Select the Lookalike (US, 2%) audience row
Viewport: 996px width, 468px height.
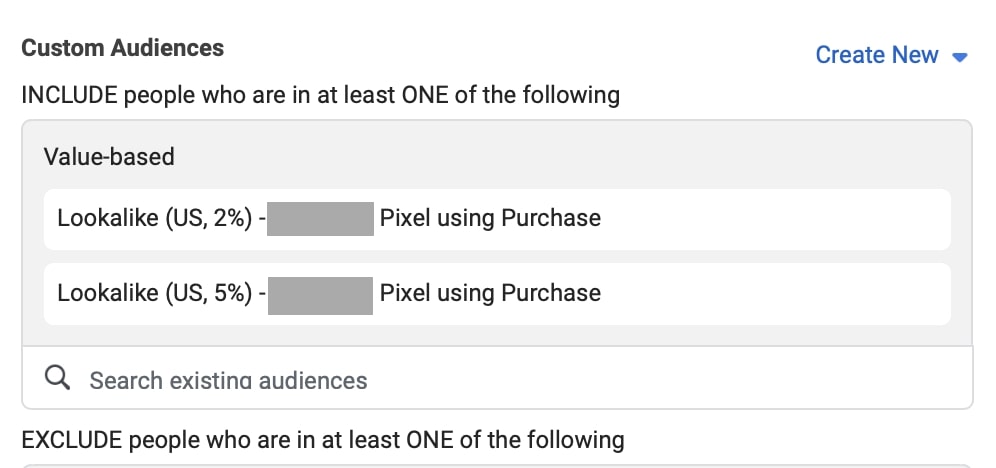497,219
